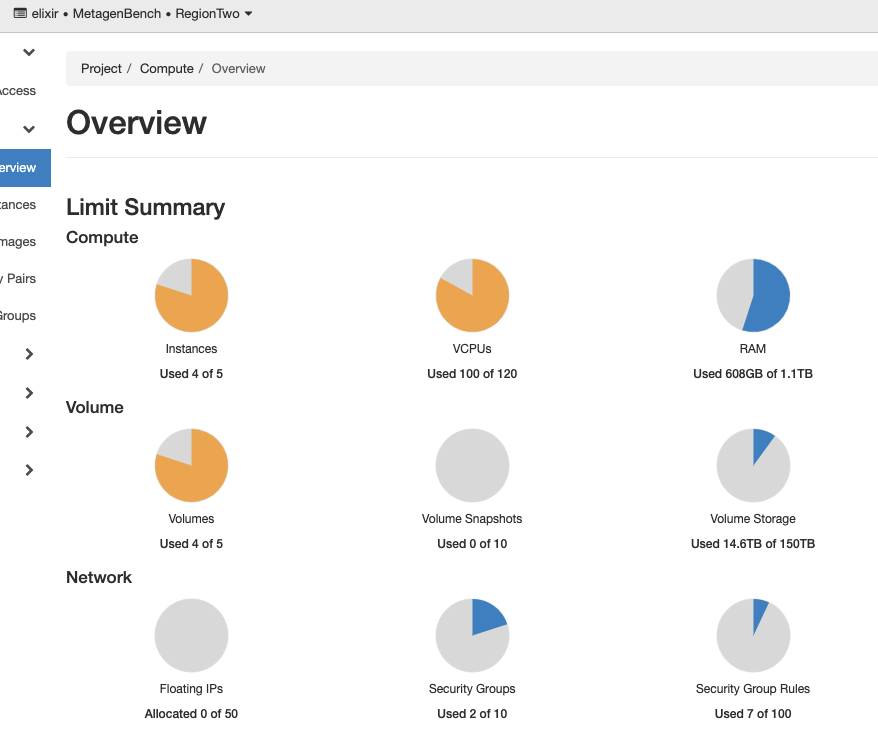Click the VCPUs usage pie chart
Screen dimensions: 878x749
[473, 295]
